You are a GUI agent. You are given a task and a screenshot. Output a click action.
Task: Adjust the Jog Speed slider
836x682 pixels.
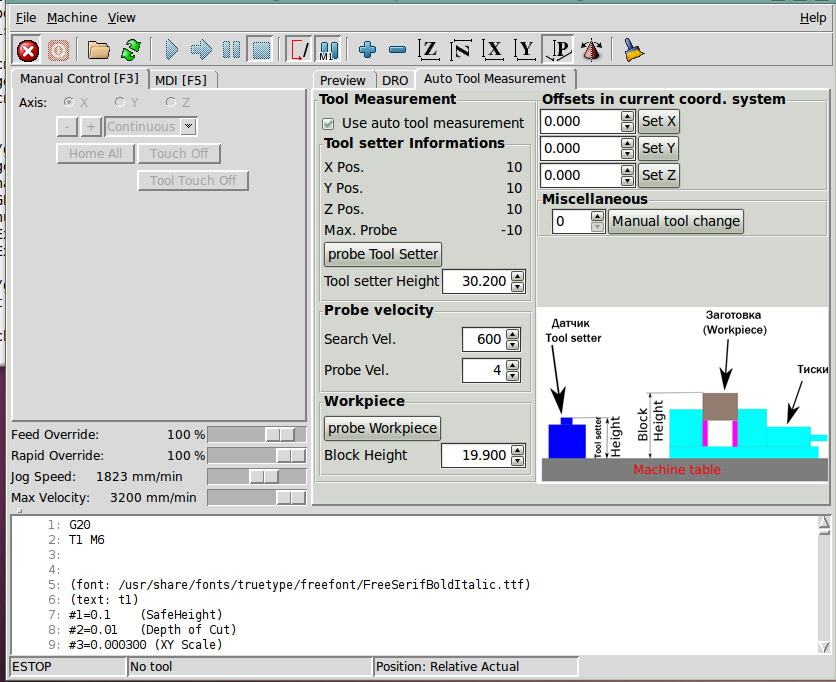coord(264,477)
